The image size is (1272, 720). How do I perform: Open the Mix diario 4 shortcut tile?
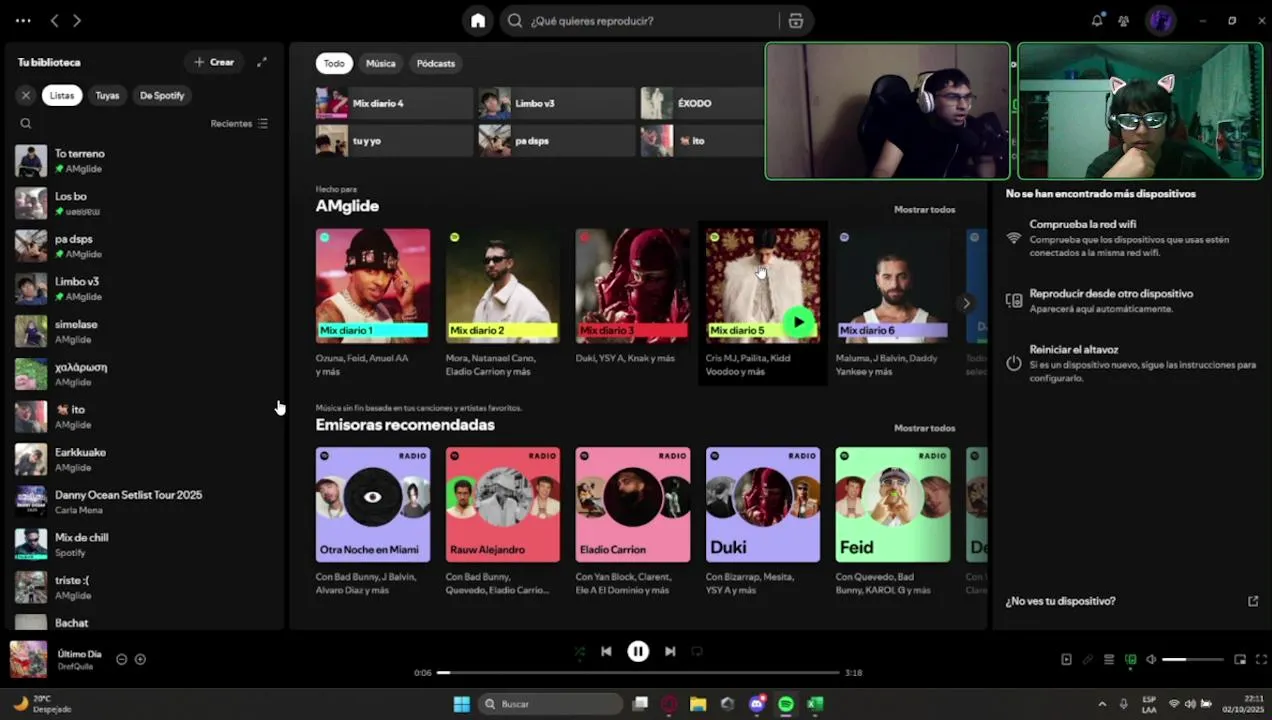pos(394,103)
